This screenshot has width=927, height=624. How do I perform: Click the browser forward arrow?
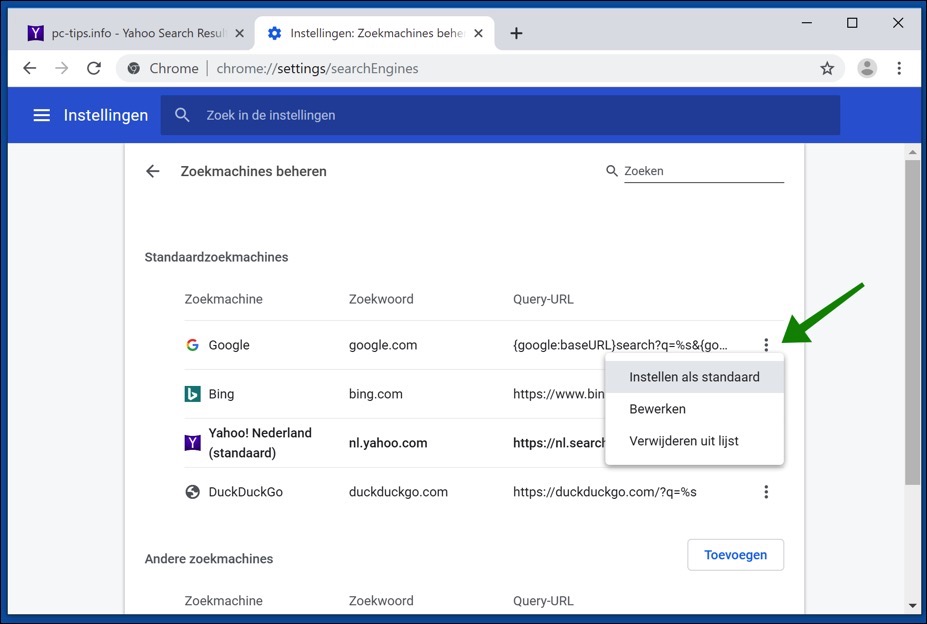61,68
